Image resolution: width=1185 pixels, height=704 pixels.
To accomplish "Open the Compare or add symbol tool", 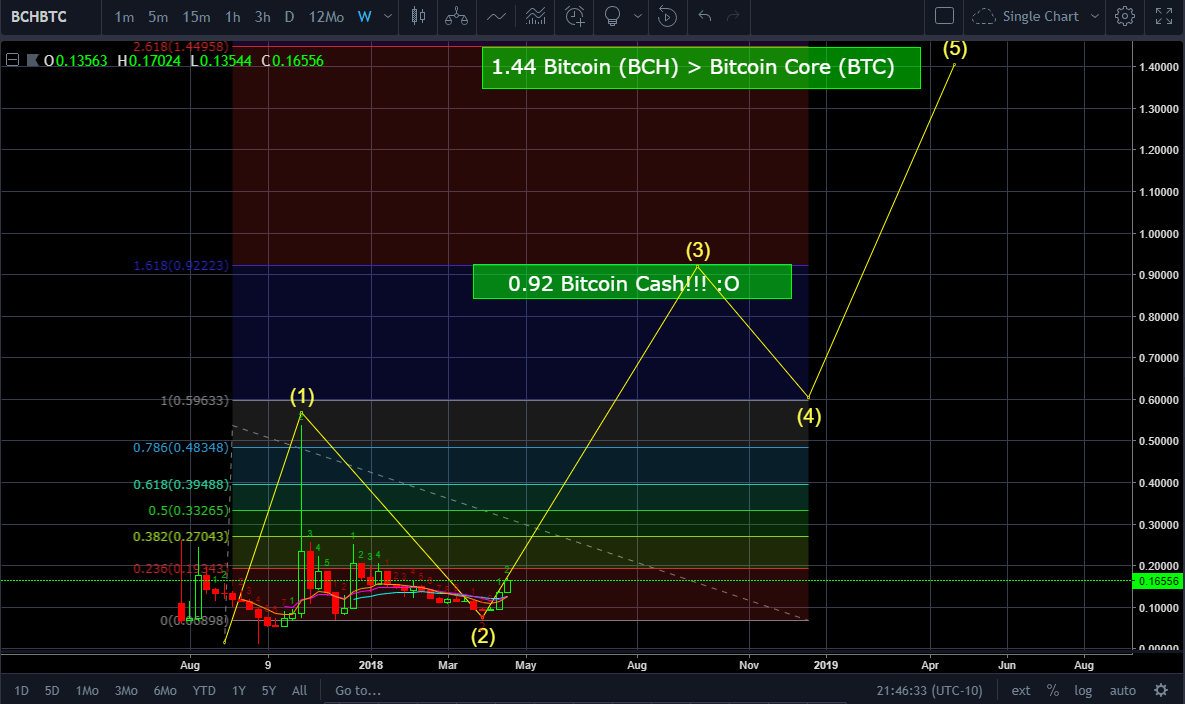I will point(456,16).
